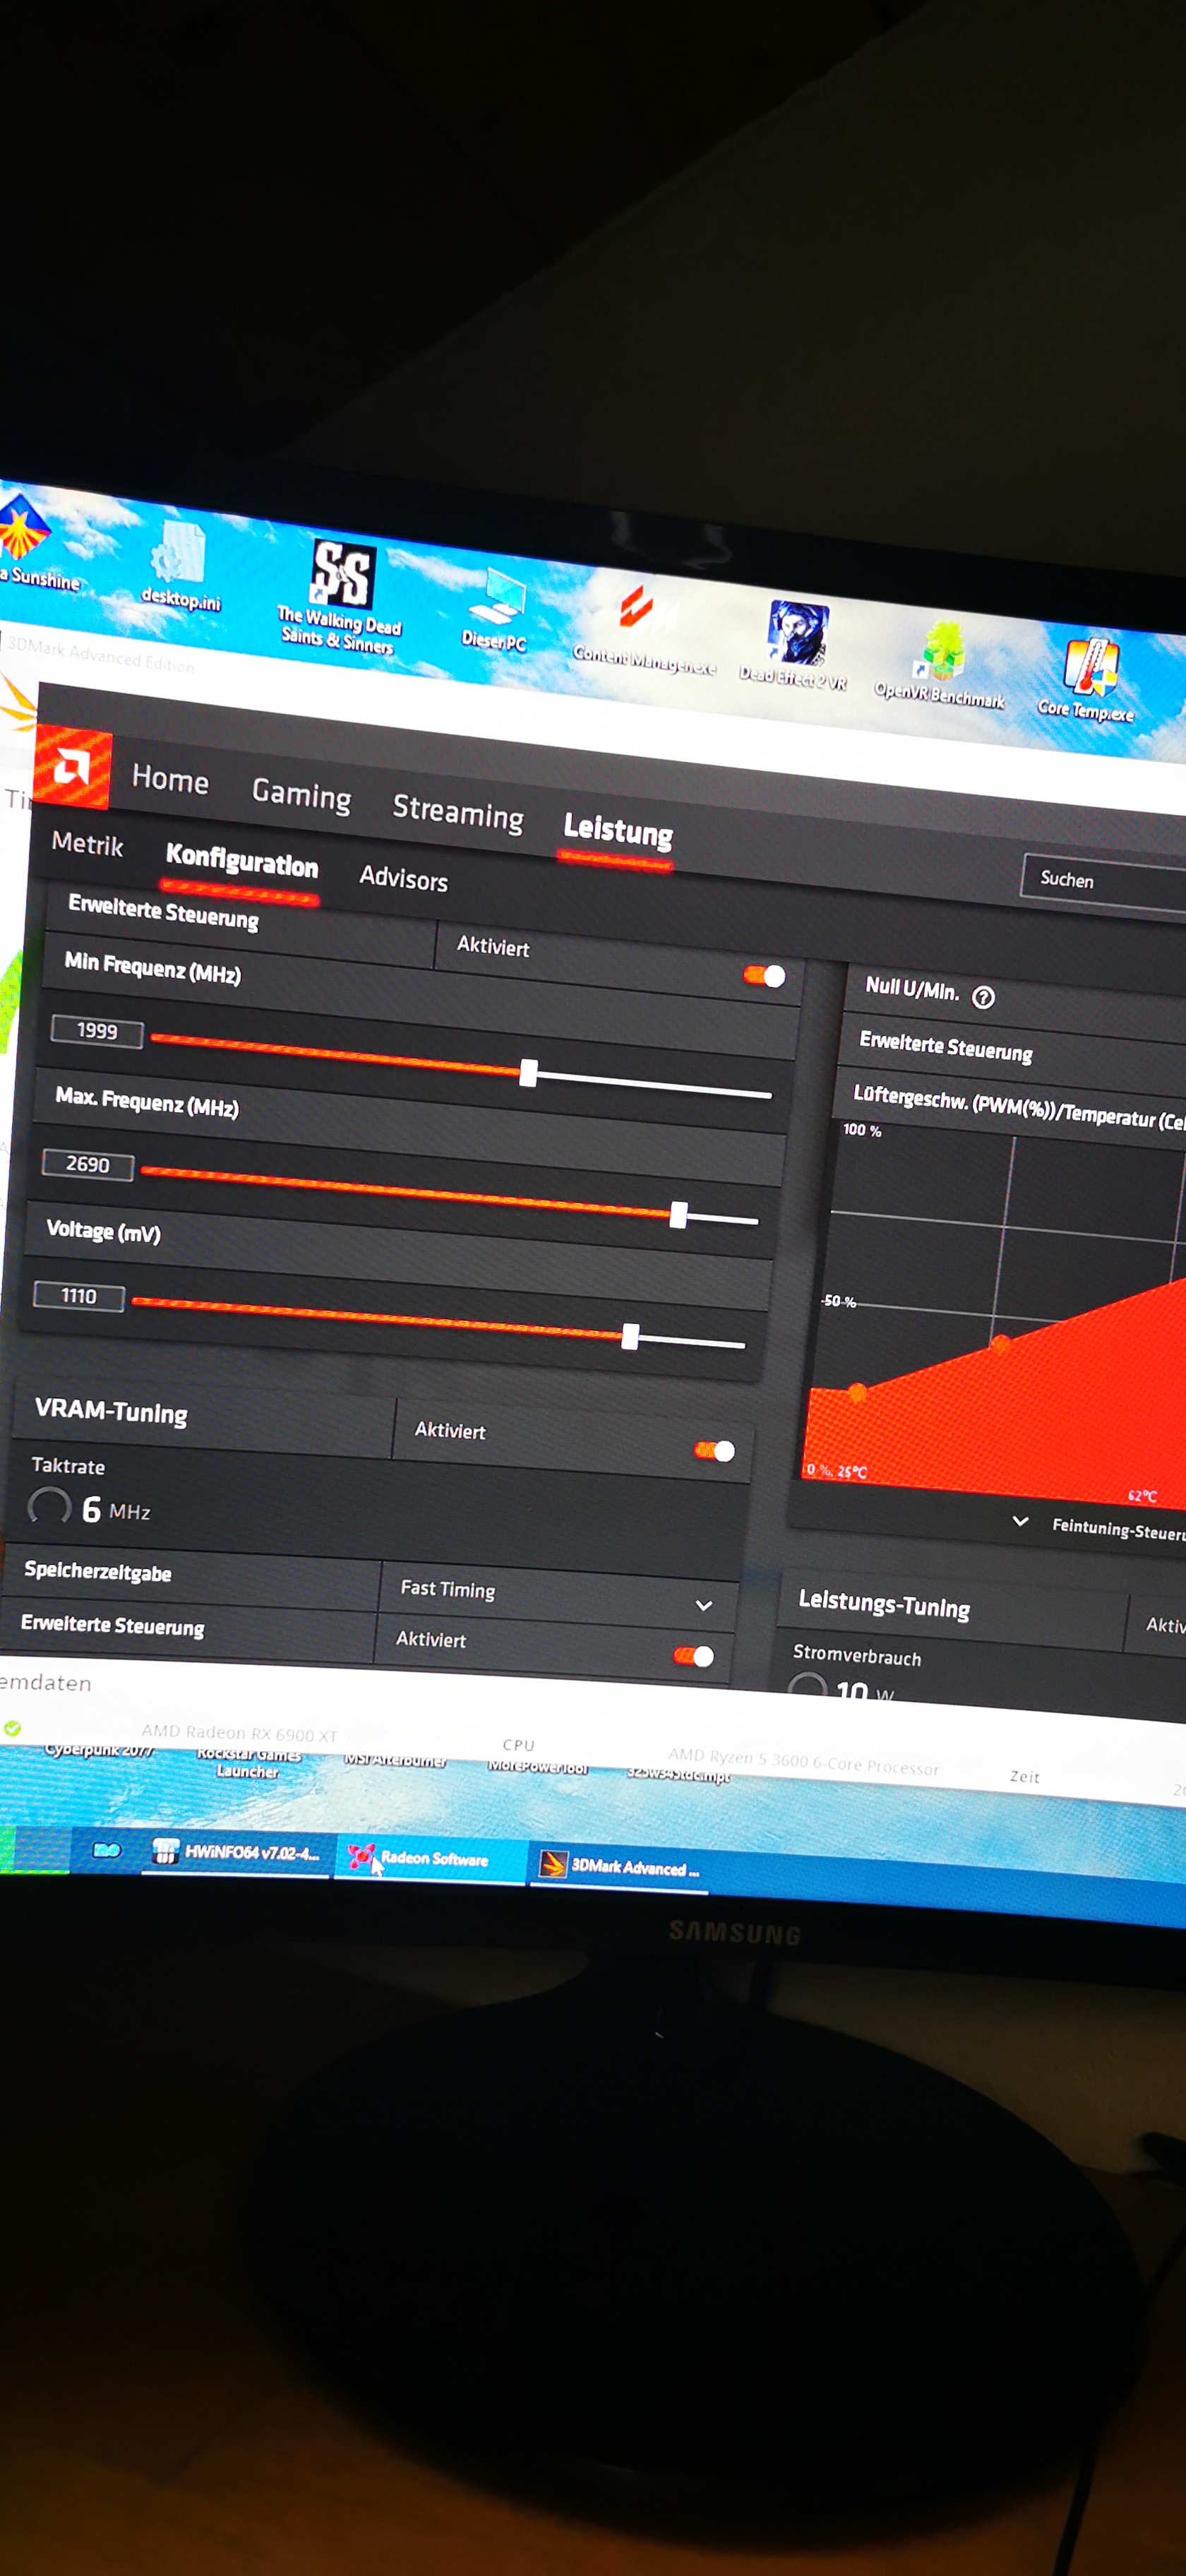Click the Voltage value box 1110
1186x2576 pixels.
(x=79, y=1296)
